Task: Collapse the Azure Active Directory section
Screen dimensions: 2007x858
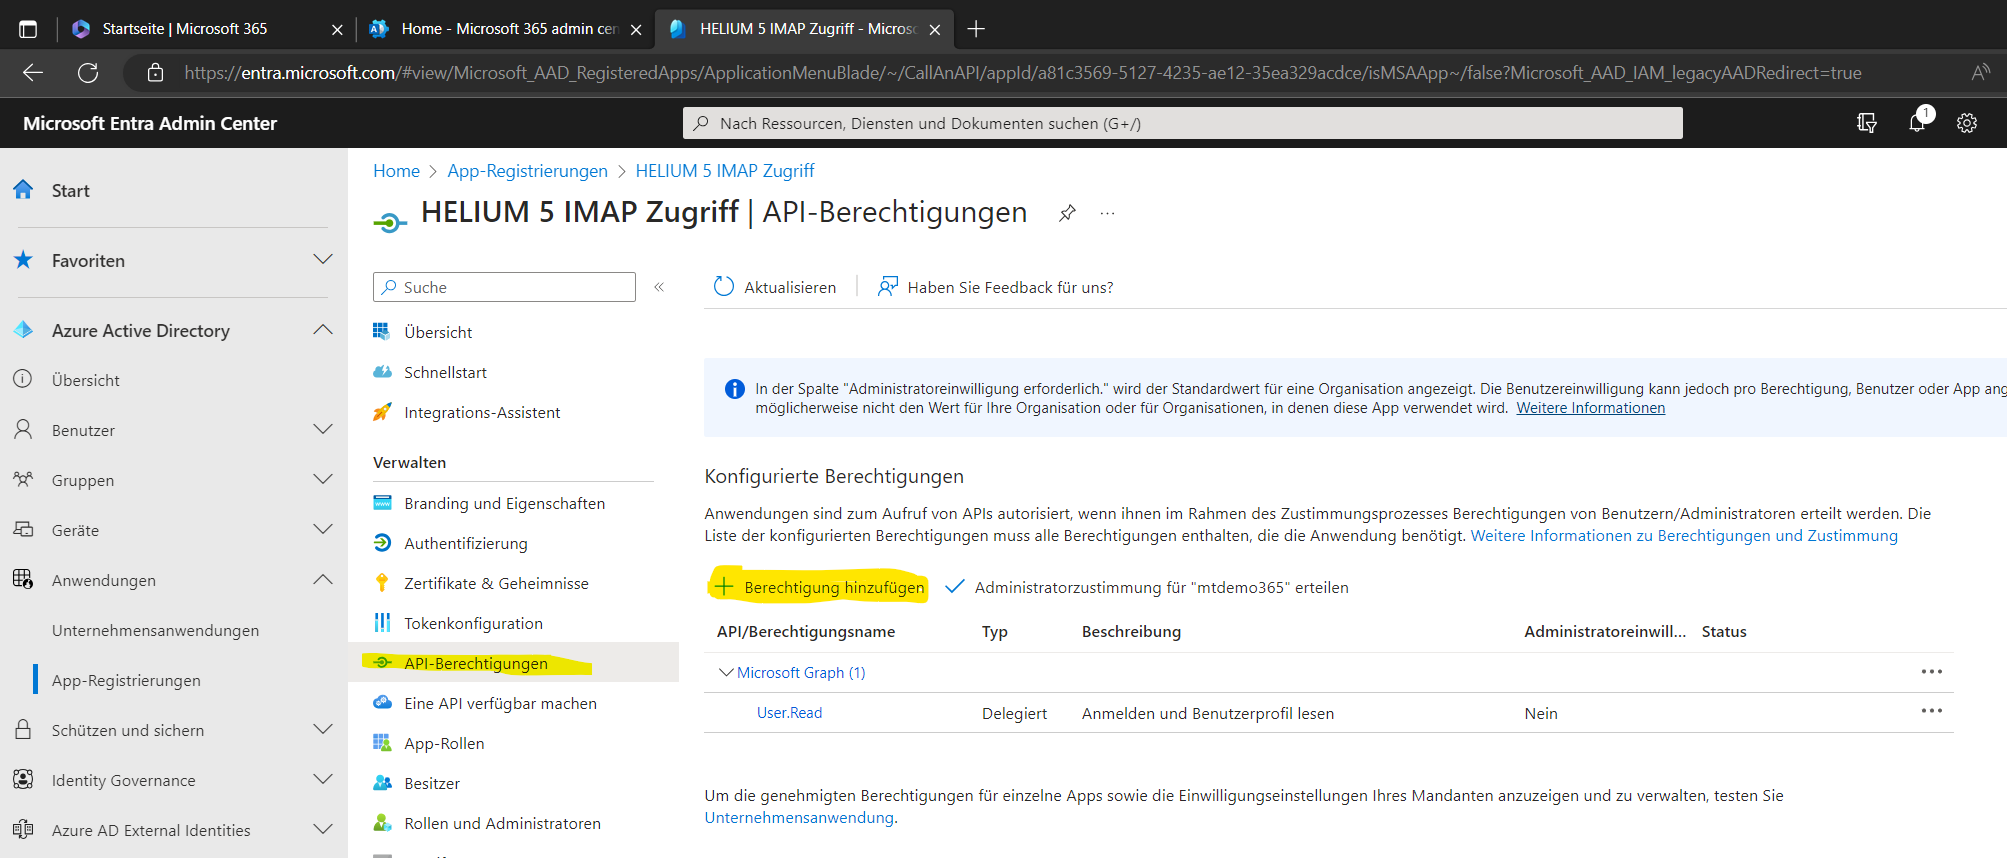Action: click(322, 330)
